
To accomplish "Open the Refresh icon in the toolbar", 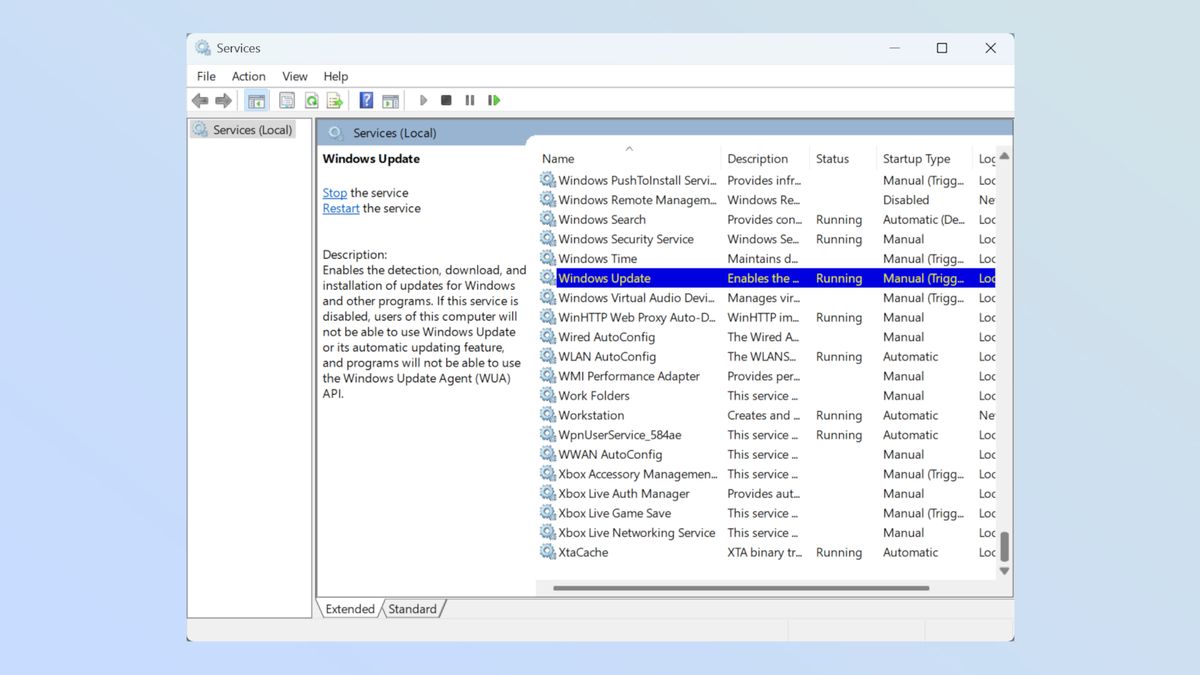I will coord(309,99).
